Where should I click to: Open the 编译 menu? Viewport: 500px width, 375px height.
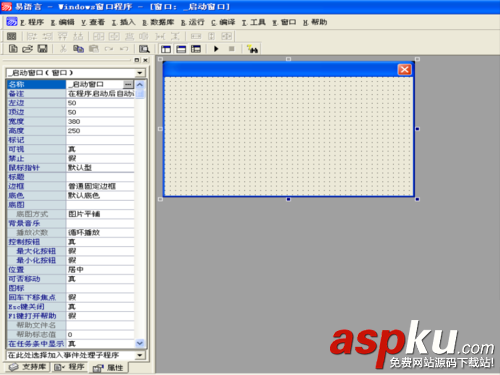point(223,22)
